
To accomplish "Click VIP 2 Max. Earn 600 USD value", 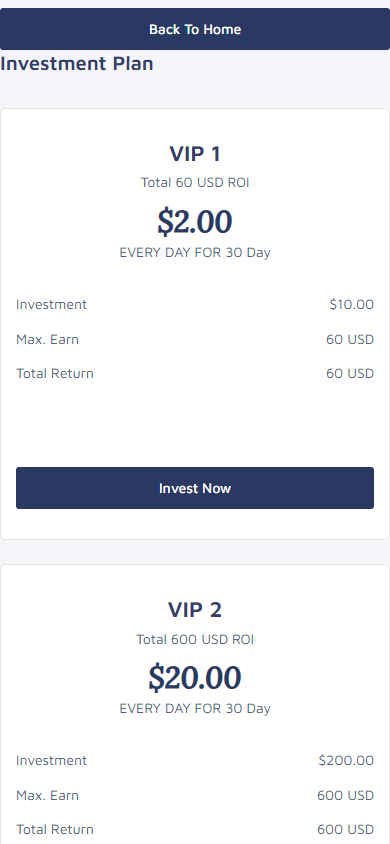I will point(345,796).
